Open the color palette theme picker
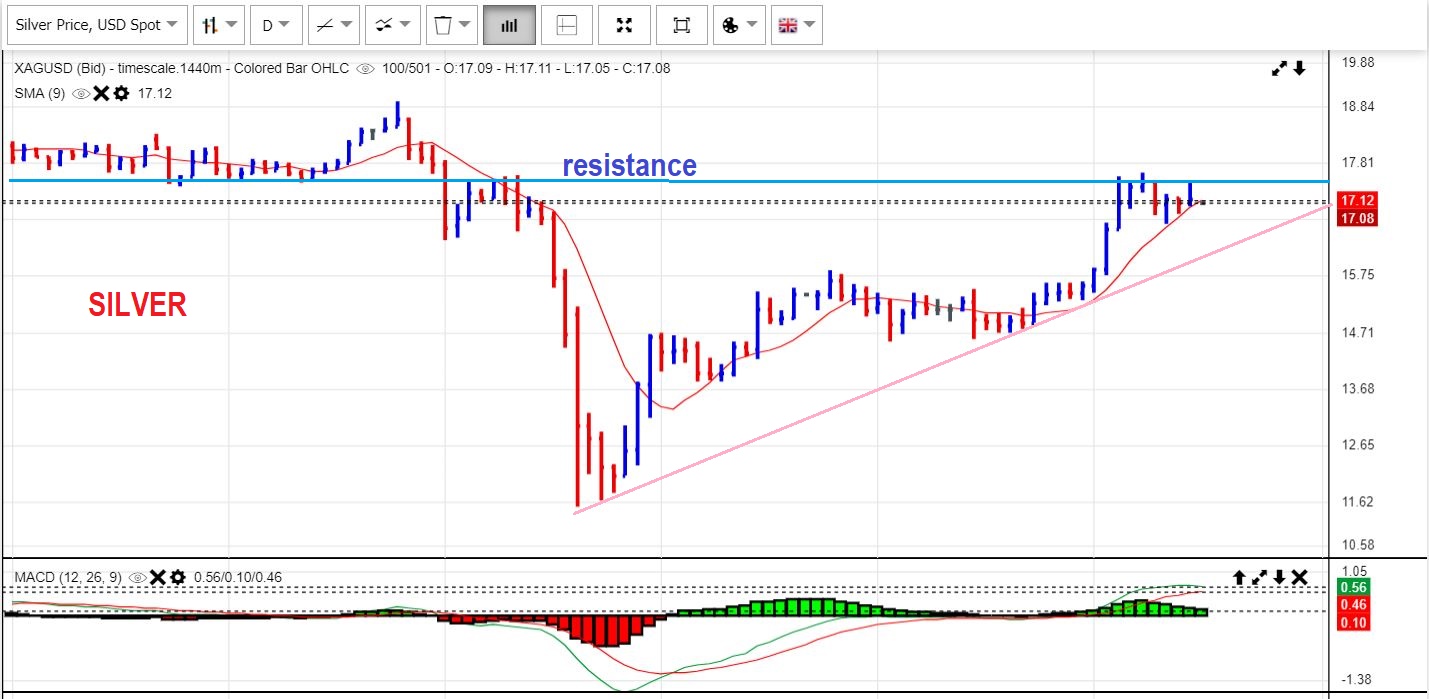The image size is (1429, 699). pyautogui.click(x=739, y=25)
